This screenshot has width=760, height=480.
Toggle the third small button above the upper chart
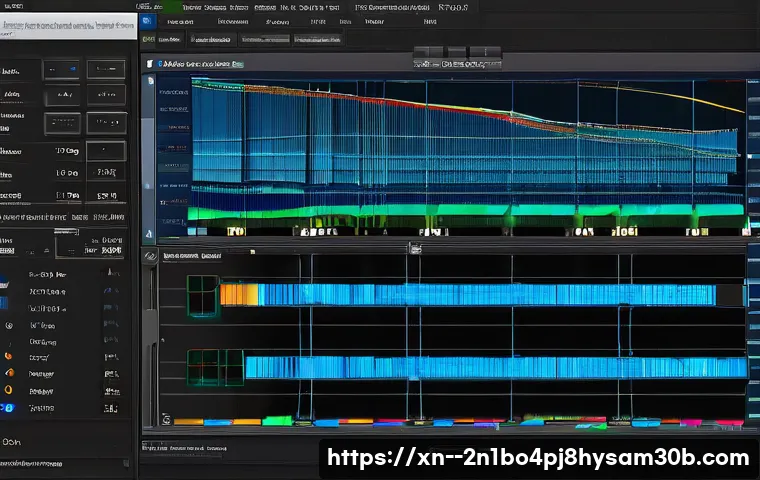coord(485,54)
